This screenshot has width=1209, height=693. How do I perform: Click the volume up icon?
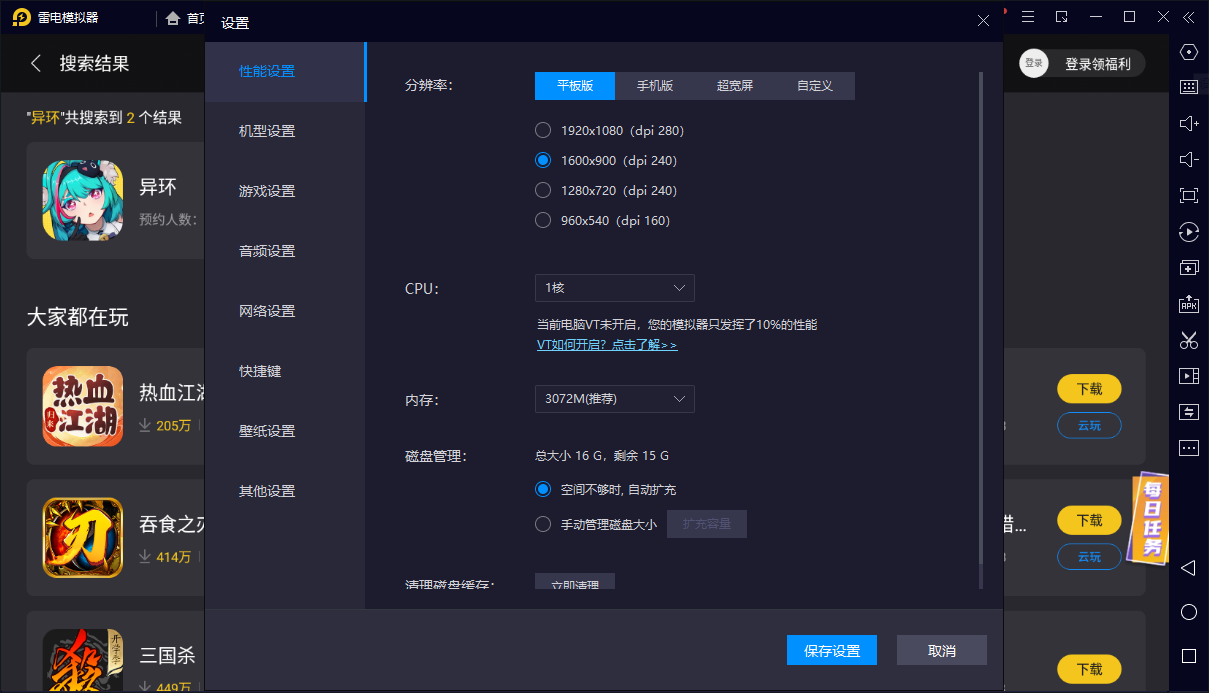click(x=1188, y=123)
